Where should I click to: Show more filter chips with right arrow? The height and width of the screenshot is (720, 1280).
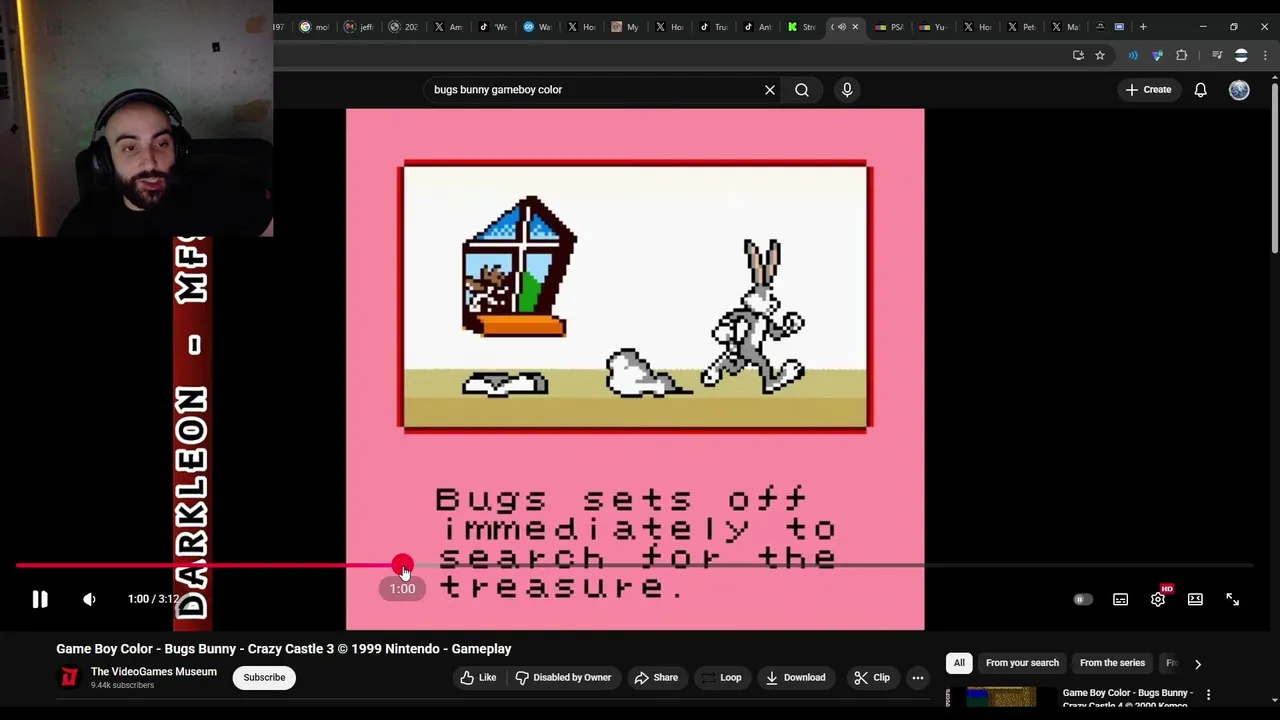1197,663
